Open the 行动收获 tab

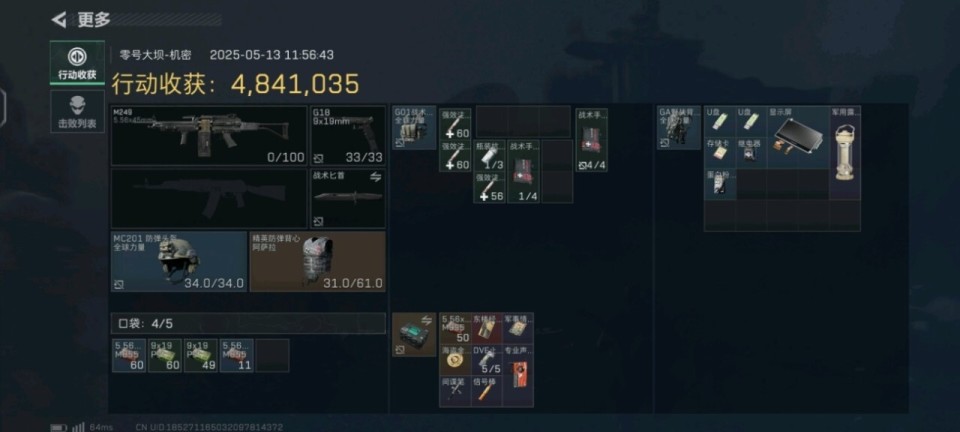77,62
